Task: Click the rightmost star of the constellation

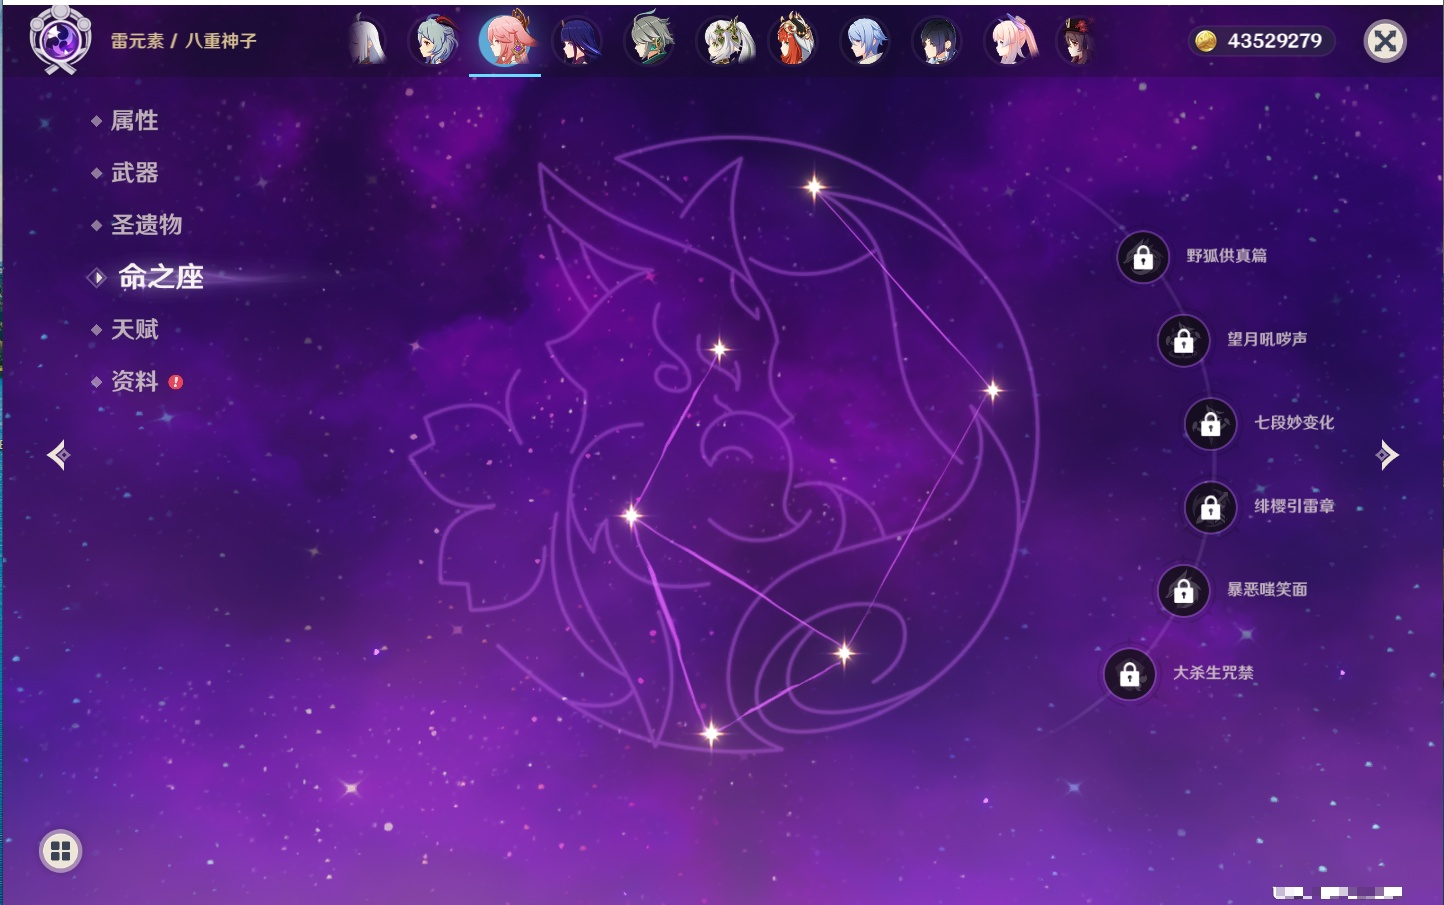Action: pyautogui.click(x=992, y=390)
